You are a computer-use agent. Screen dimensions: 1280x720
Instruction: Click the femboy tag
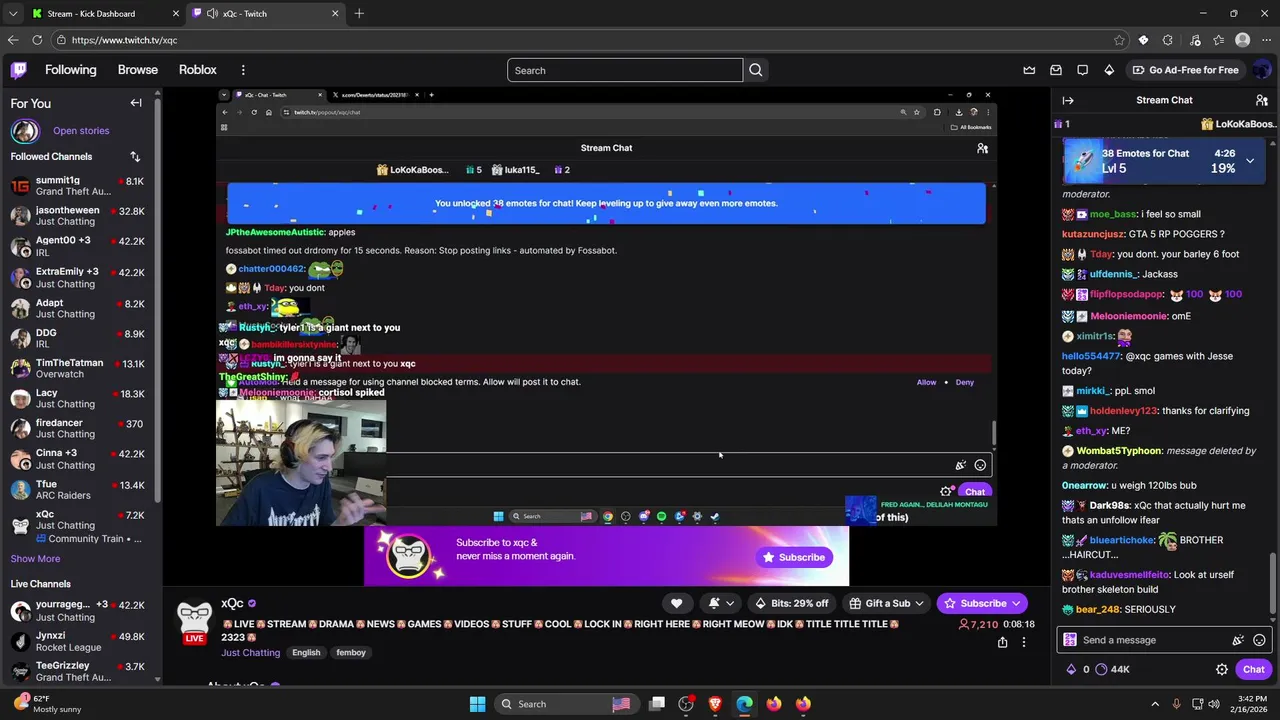351,653
